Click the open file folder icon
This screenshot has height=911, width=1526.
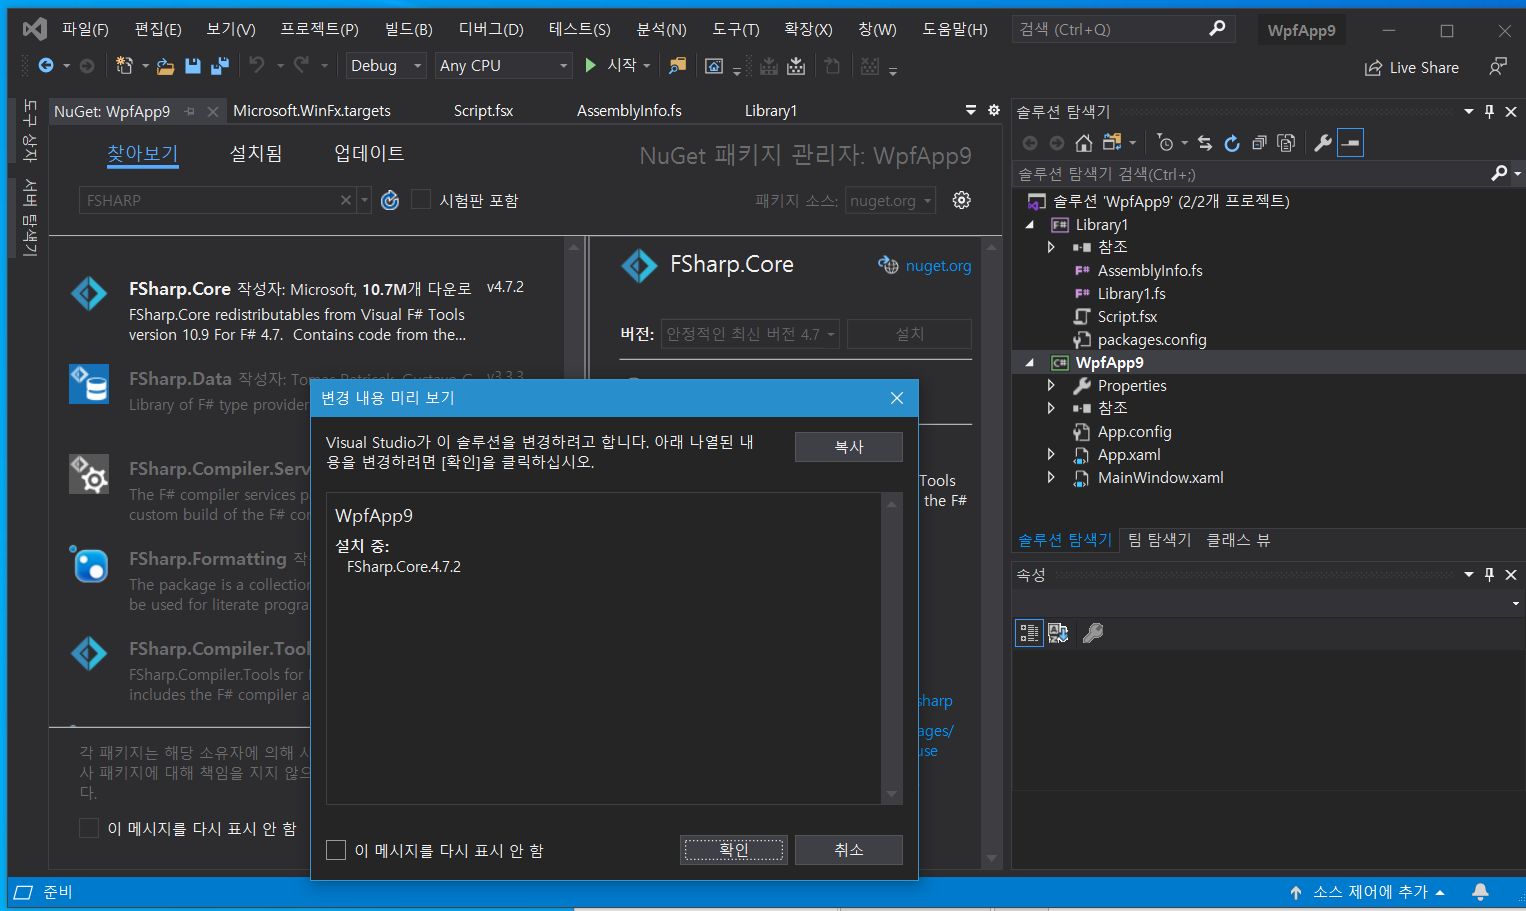[x=166, y=66]
